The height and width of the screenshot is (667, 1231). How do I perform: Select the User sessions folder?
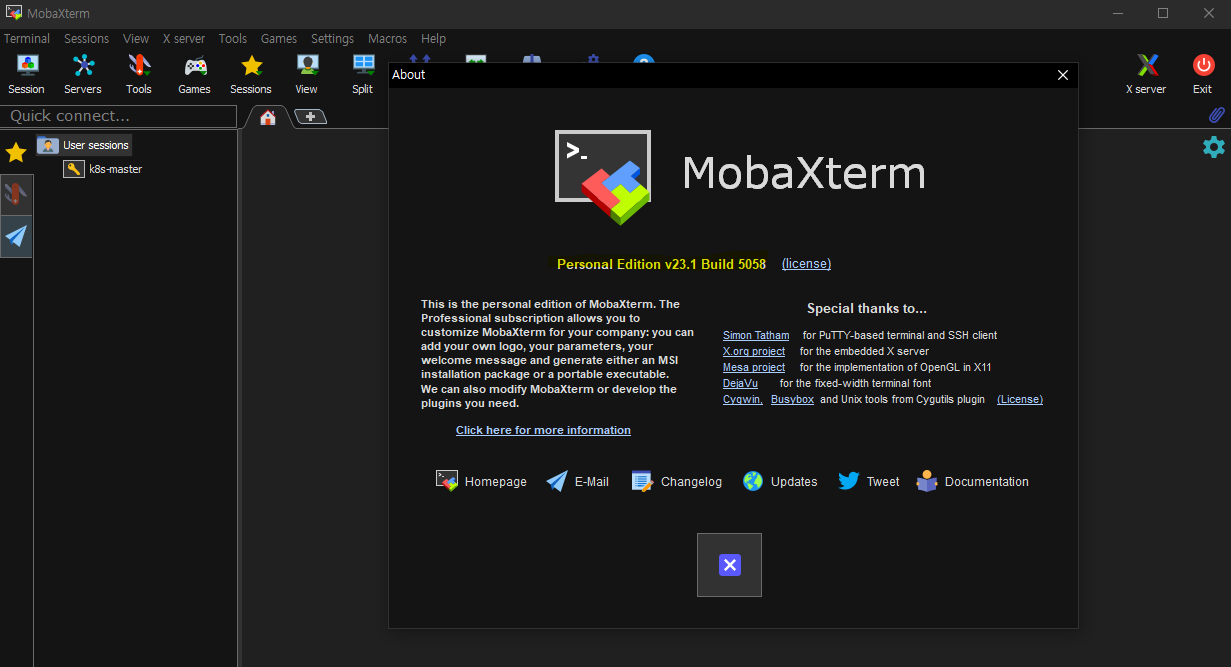[x=84, y=145]
